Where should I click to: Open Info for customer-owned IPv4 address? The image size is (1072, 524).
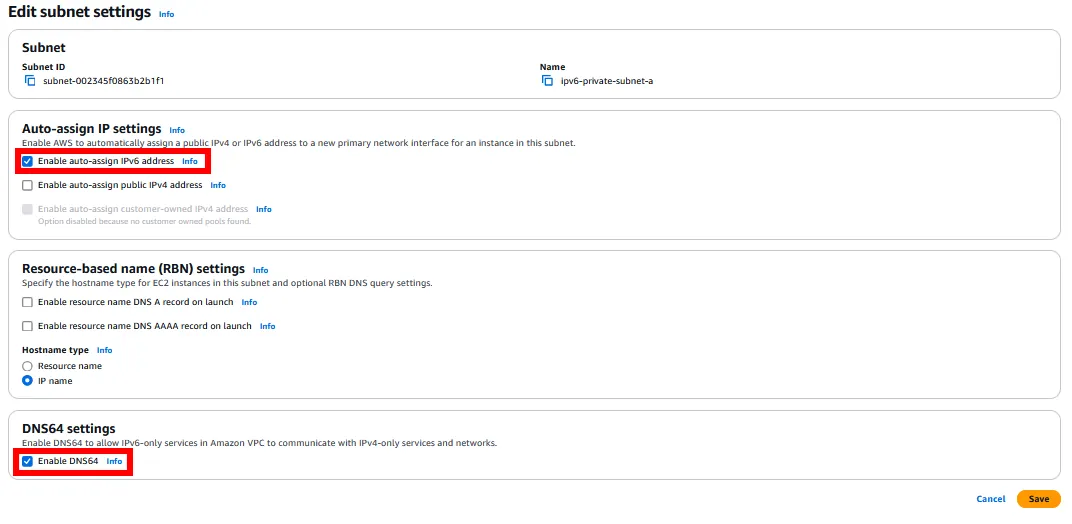[x=264, y=209]
